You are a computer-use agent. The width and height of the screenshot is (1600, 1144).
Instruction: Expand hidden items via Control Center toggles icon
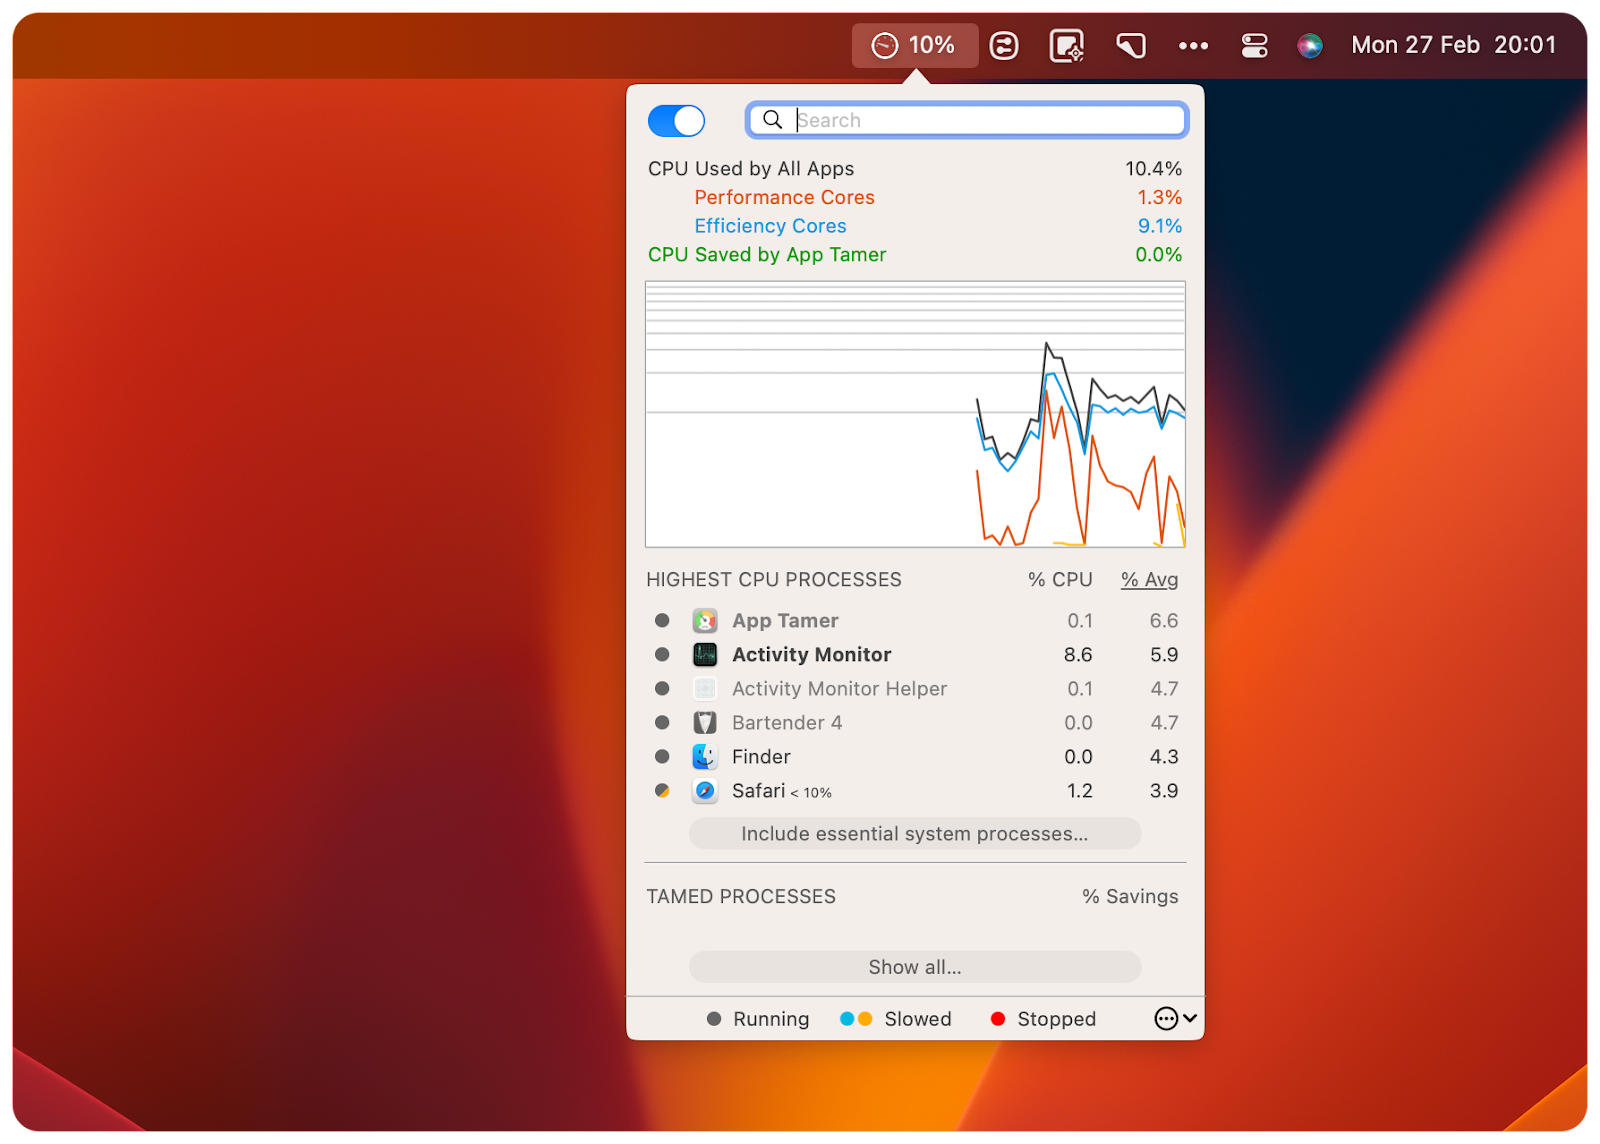1253,45
